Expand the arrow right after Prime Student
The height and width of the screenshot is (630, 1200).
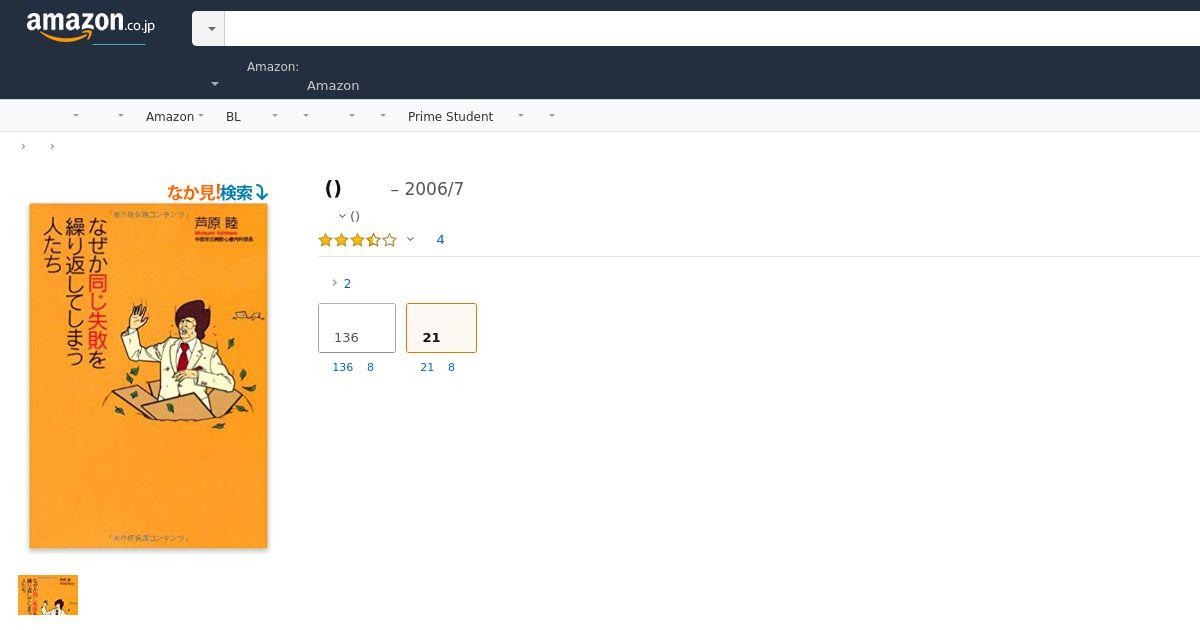coord(520,116)
